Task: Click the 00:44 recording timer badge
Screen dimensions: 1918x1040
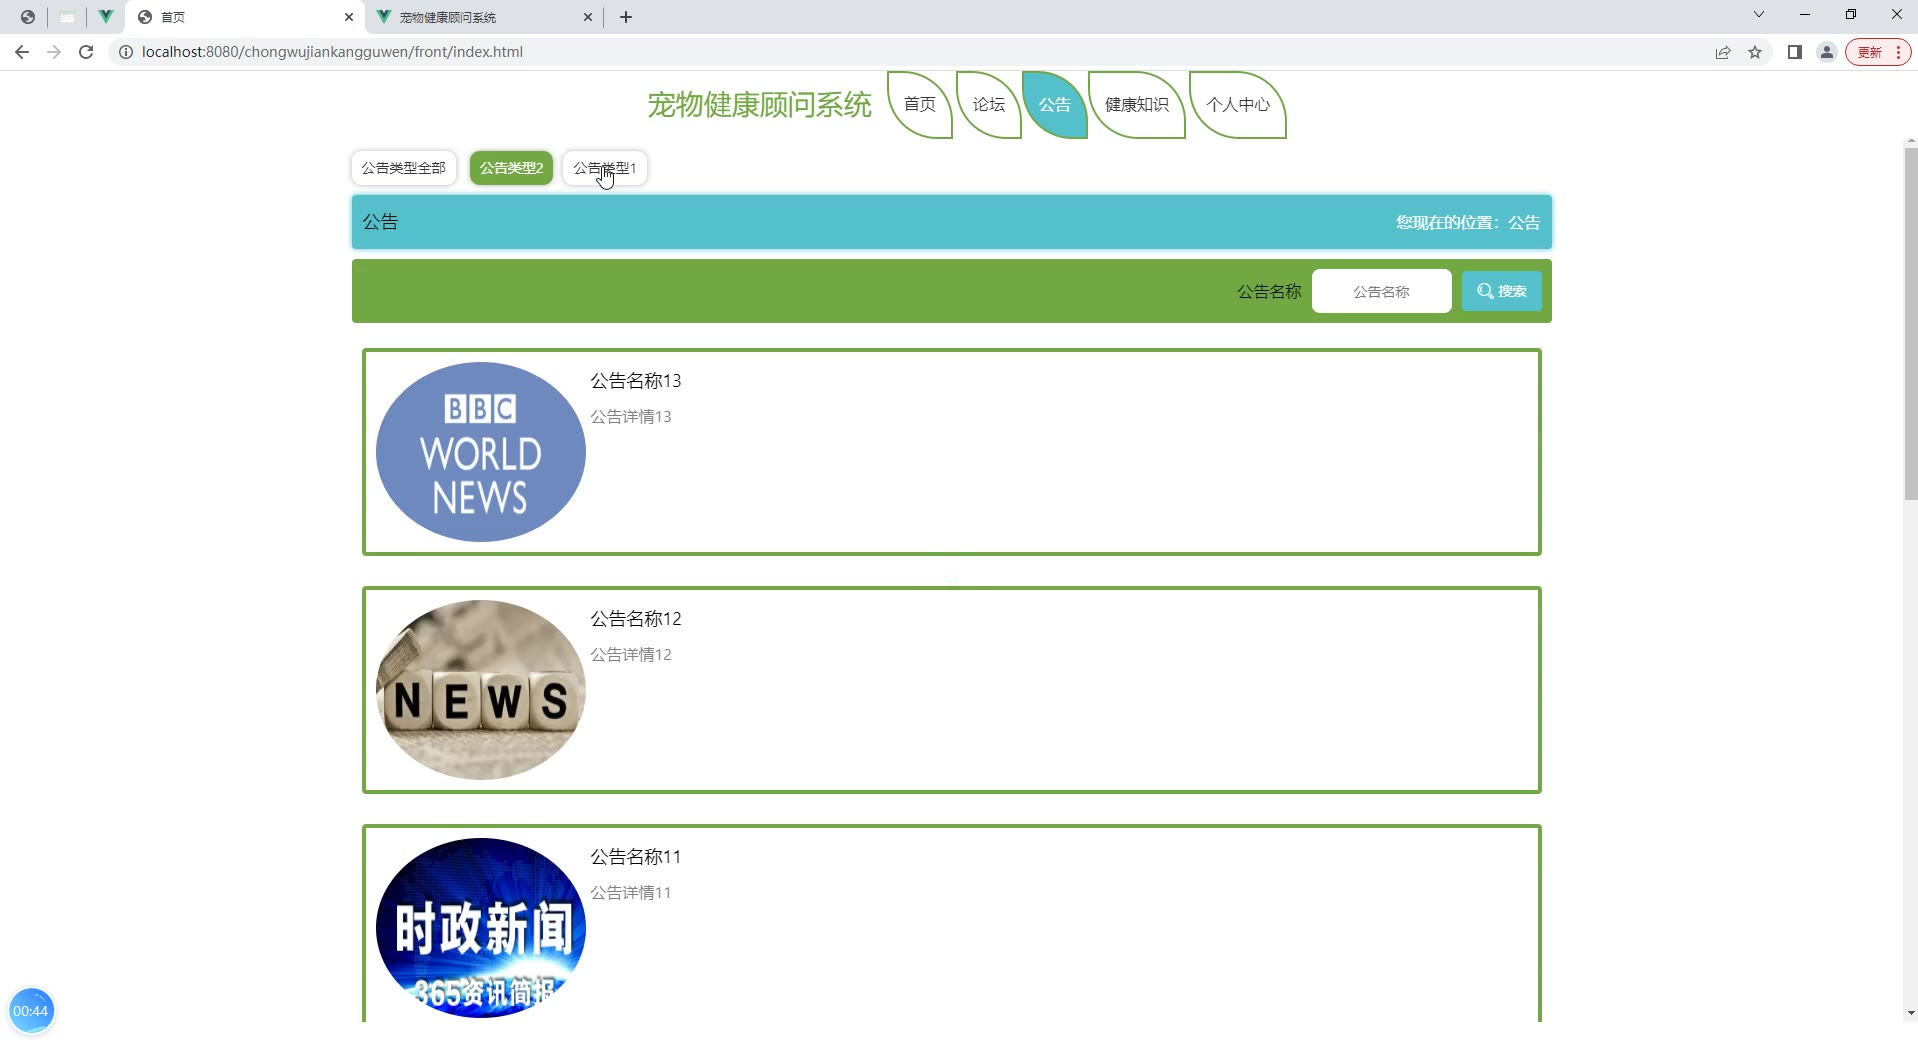Action: [x=31, y=1011]
